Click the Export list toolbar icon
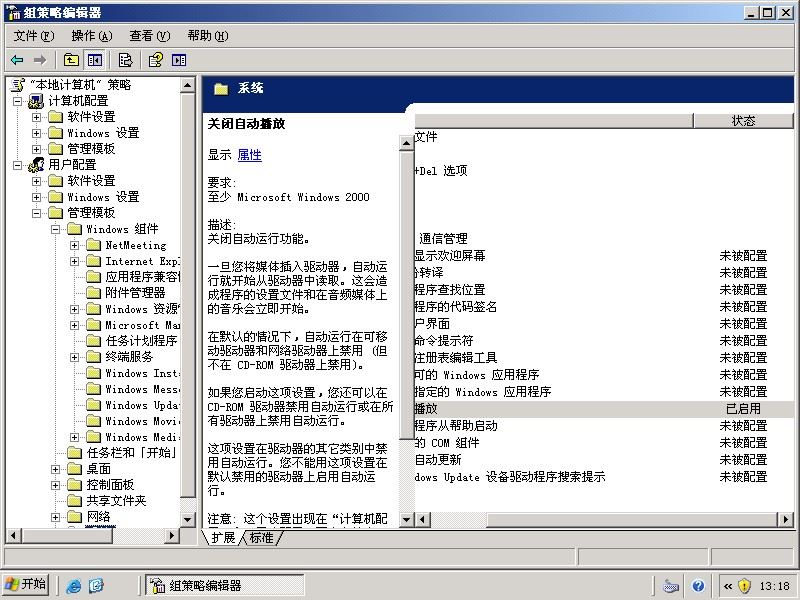The height and width of the screenshot is (600, 800). (125, 60)
